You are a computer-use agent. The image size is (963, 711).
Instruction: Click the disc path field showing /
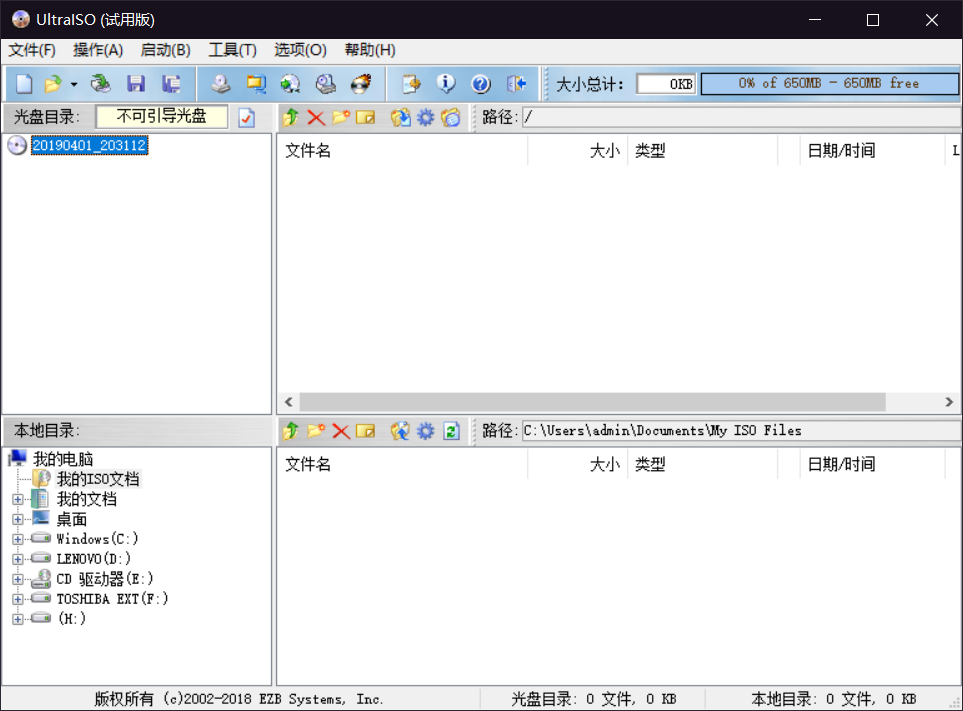click(741, 117)
